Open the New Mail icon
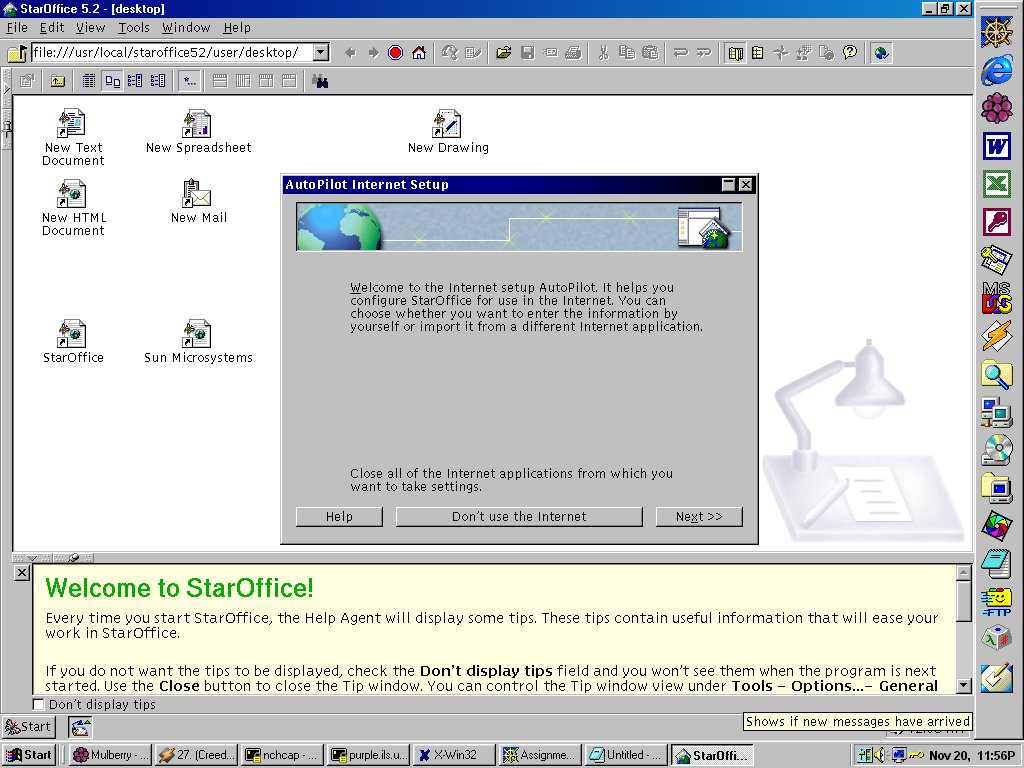This screenshot has width=1024, height=768. coord(198,201)
